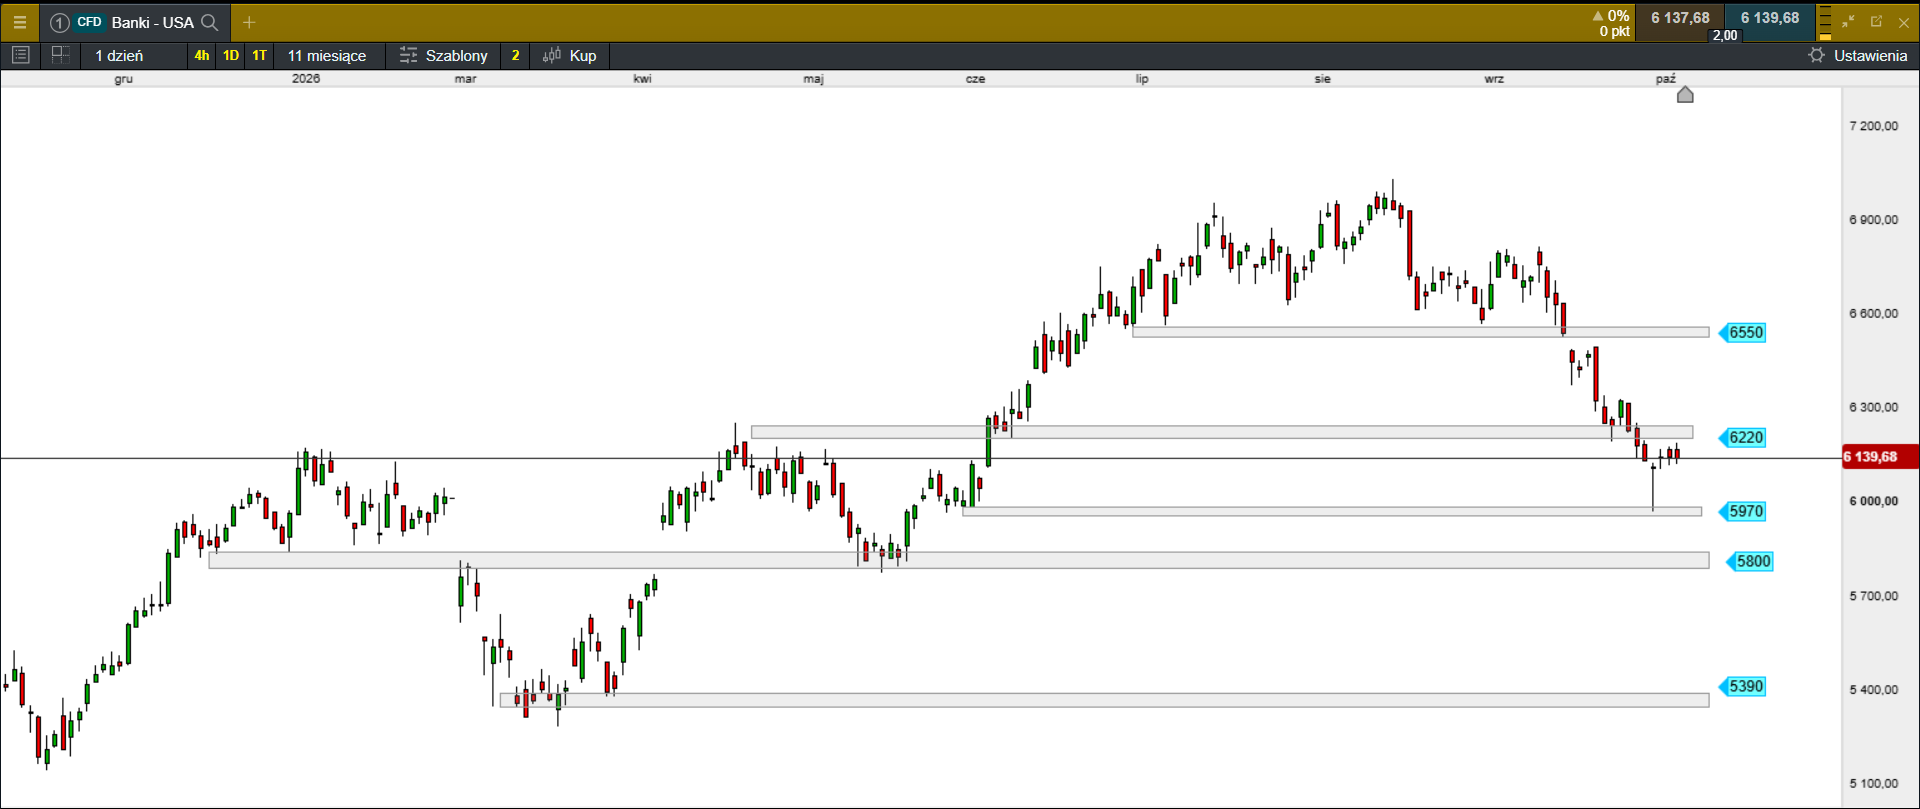The height and width of the screenshot is (809, 1920).
Task: Click the 2,00 spread value
Action: click(x=1725, y=35)
